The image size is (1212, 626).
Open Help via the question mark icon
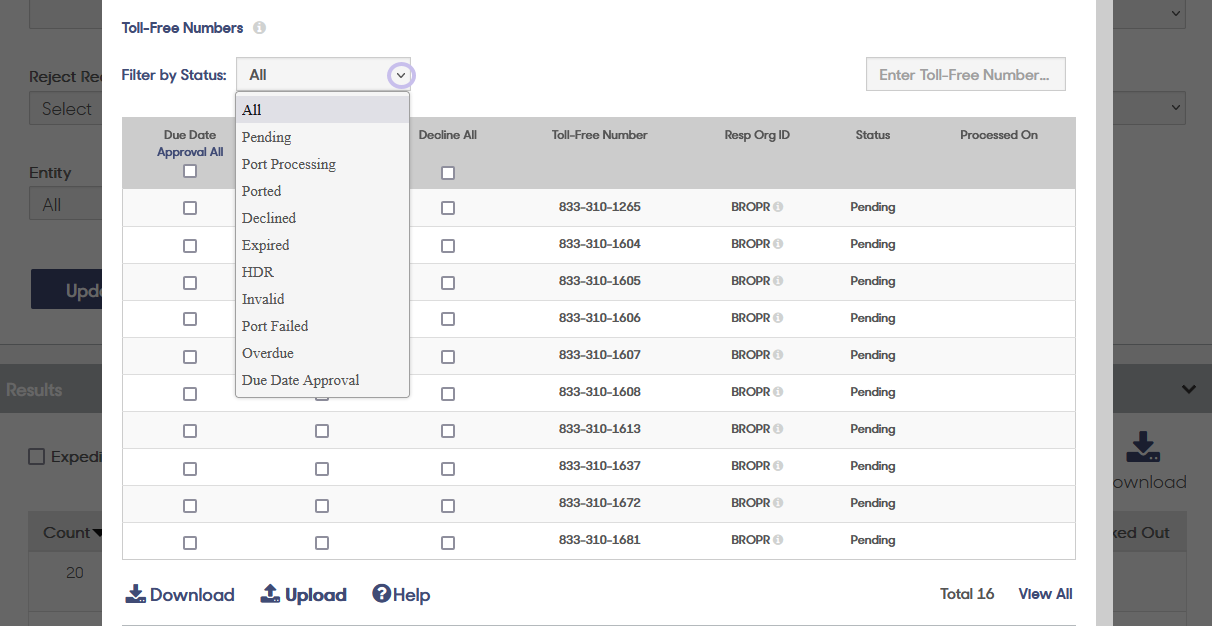click(x=383, y=594)
